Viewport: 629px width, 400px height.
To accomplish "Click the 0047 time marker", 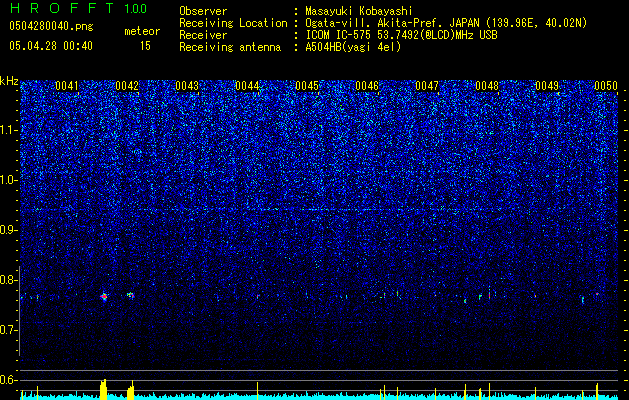I will click(x=427, y=86).
